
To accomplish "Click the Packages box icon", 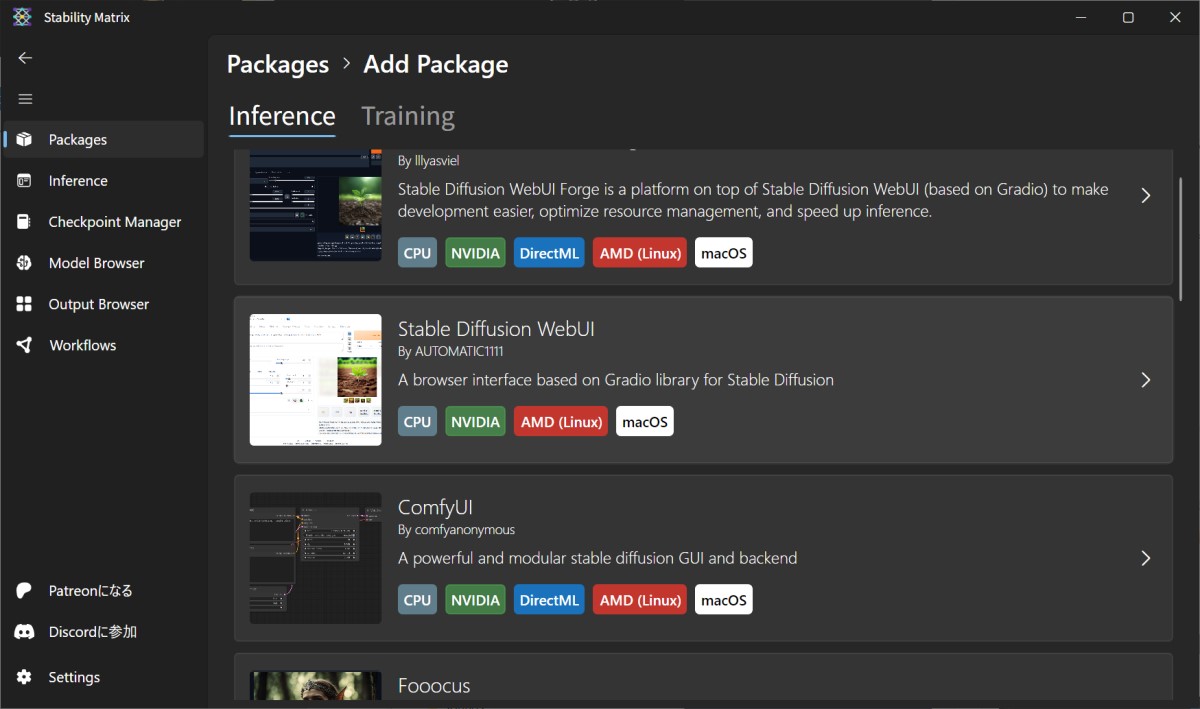I will point(25,140).
